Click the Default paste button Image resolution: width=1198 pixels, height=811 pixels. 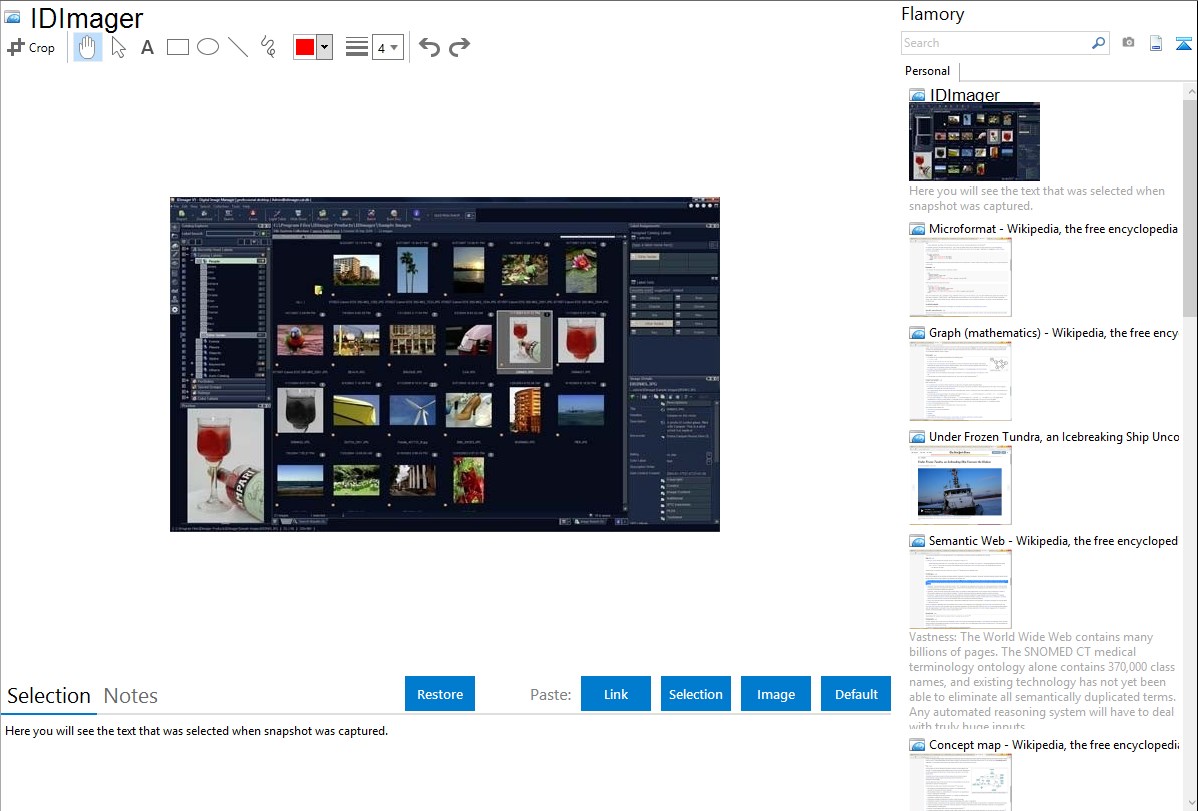click(x=856, y=694)
